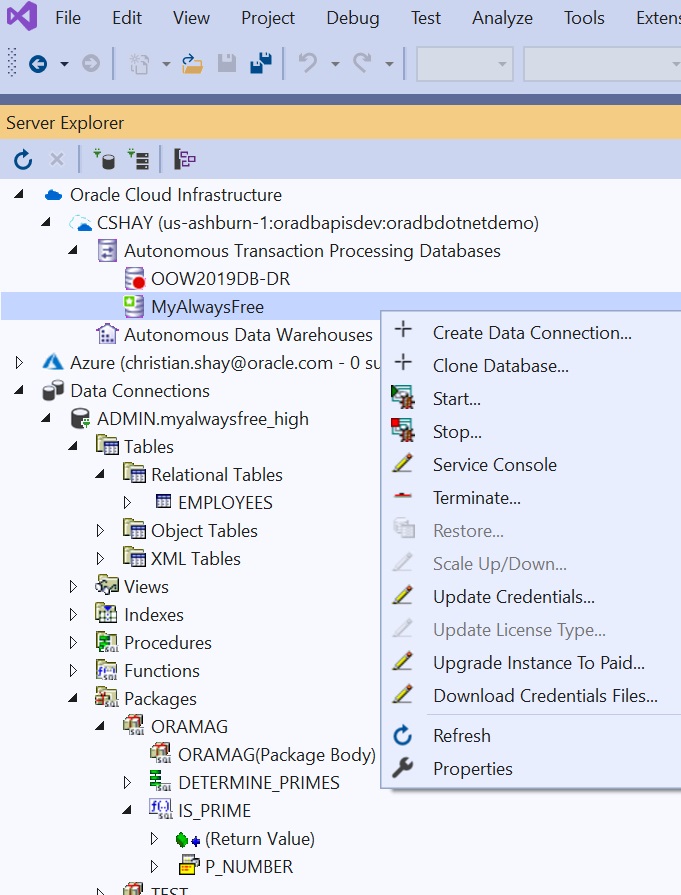Click the Visual Studio logo icon

[22, 17]
